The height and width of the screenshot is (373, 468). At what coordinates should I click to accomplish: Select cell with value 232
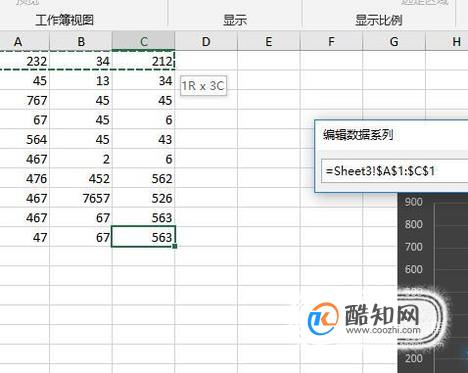[24, 61]
